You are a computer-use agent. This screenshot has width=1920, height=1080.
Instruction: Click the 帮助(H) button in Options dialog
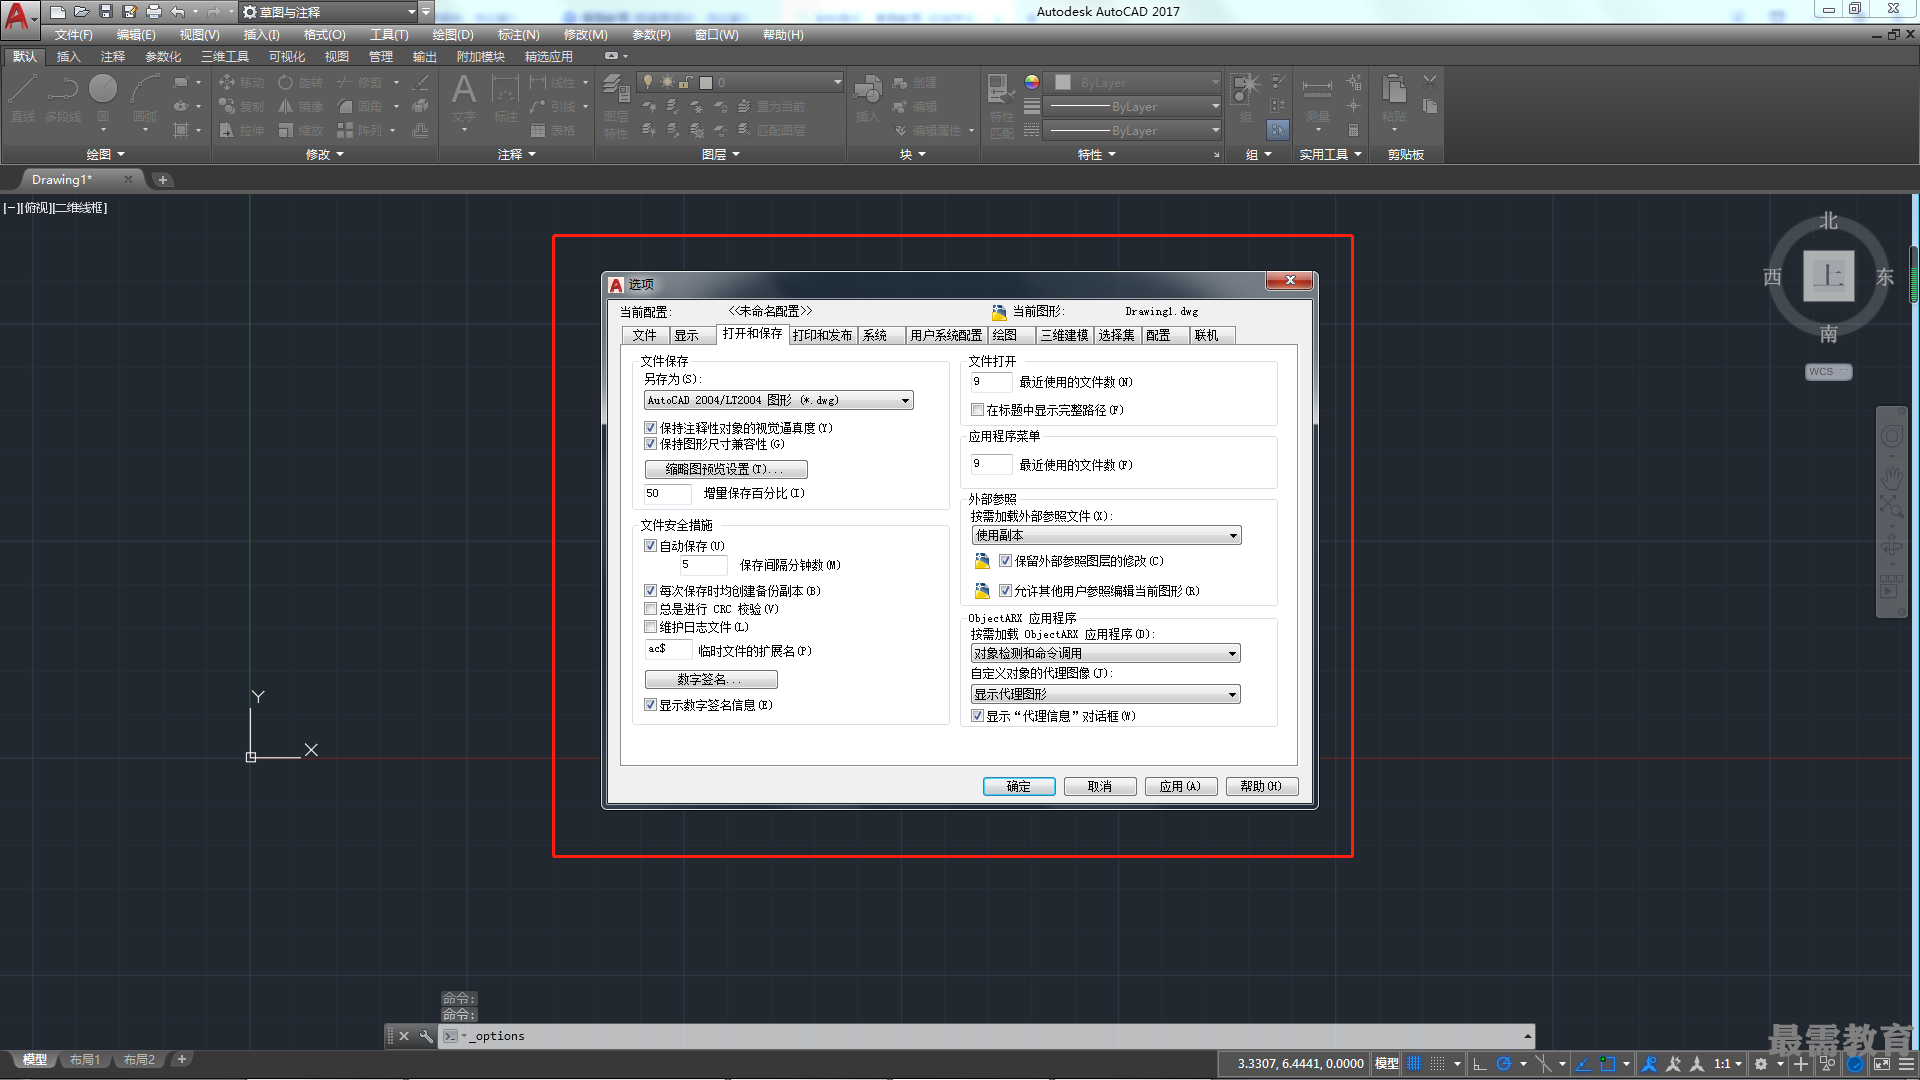[x=1262, y=787]
